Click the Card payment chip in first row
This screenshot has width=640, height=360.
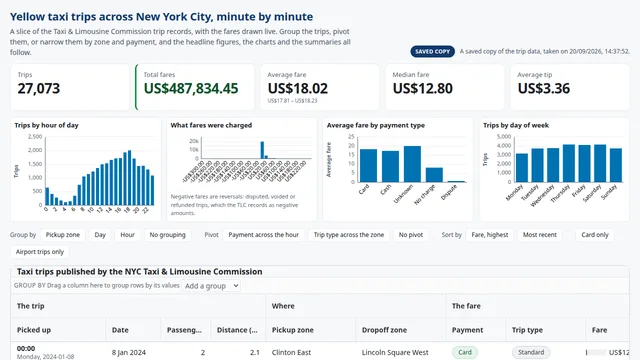pyautogui.click(x=465, y=352)
